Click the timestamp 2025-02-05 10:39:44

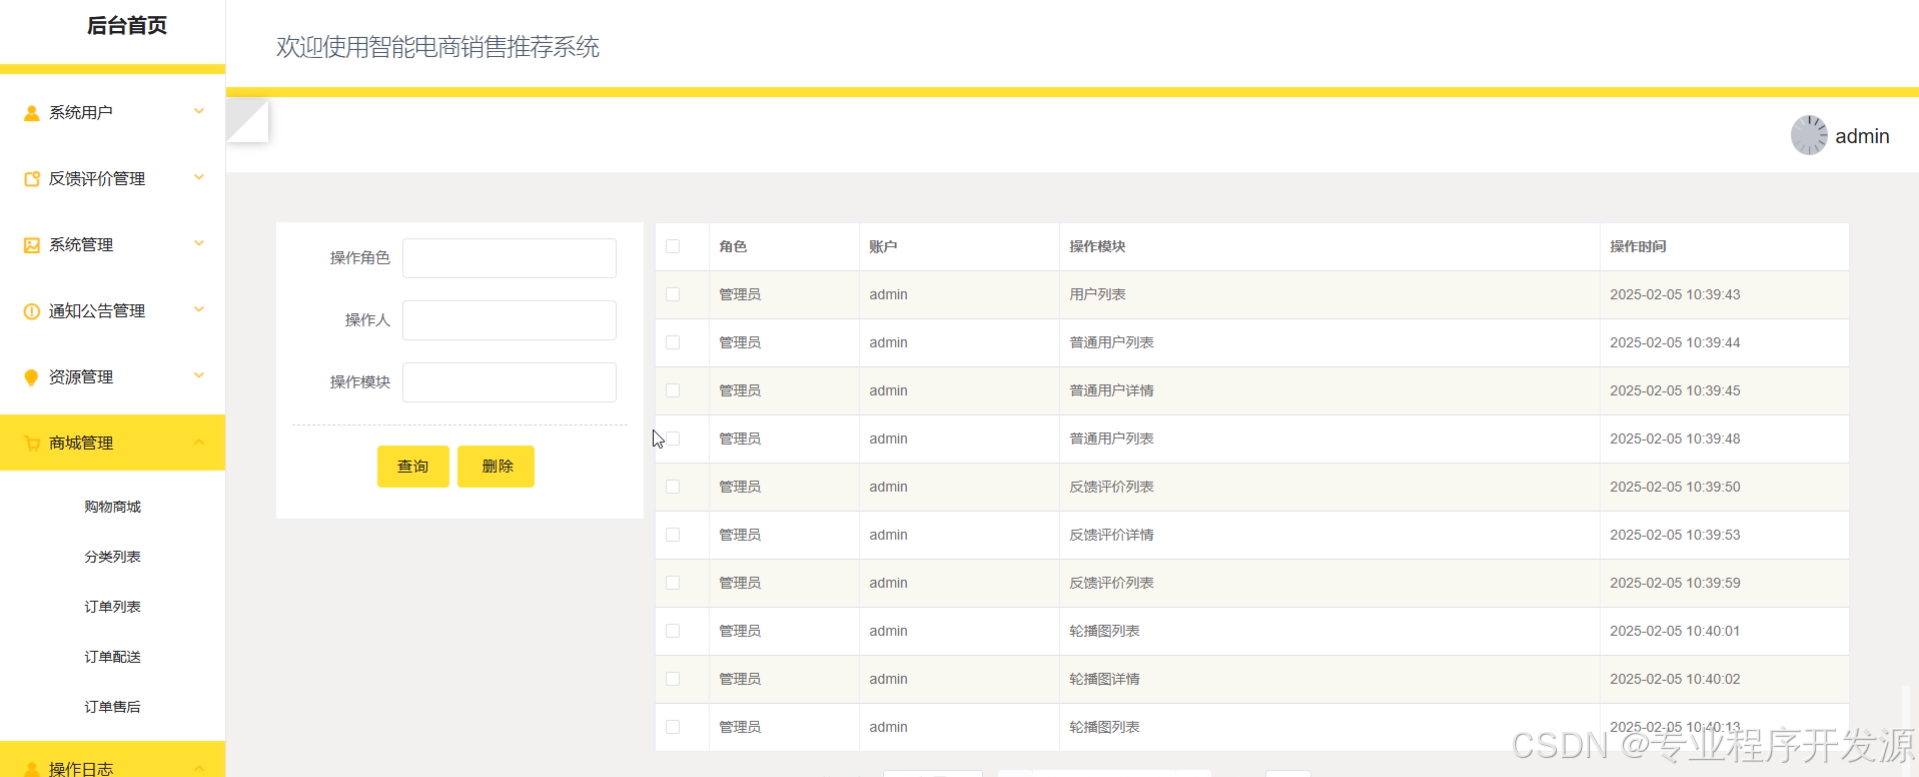(x=1675, y=342)
